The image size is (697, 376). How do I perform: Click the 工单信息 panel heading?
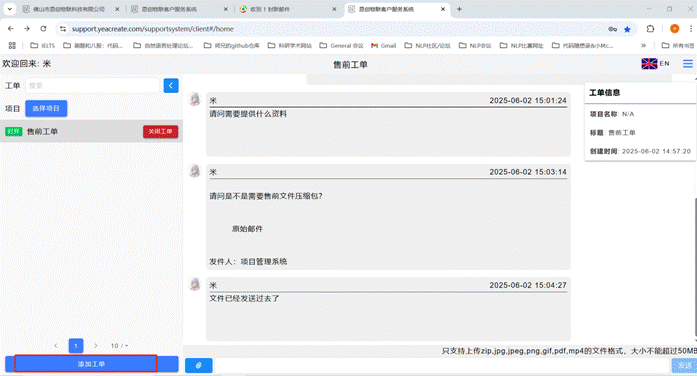coord(605,93)
